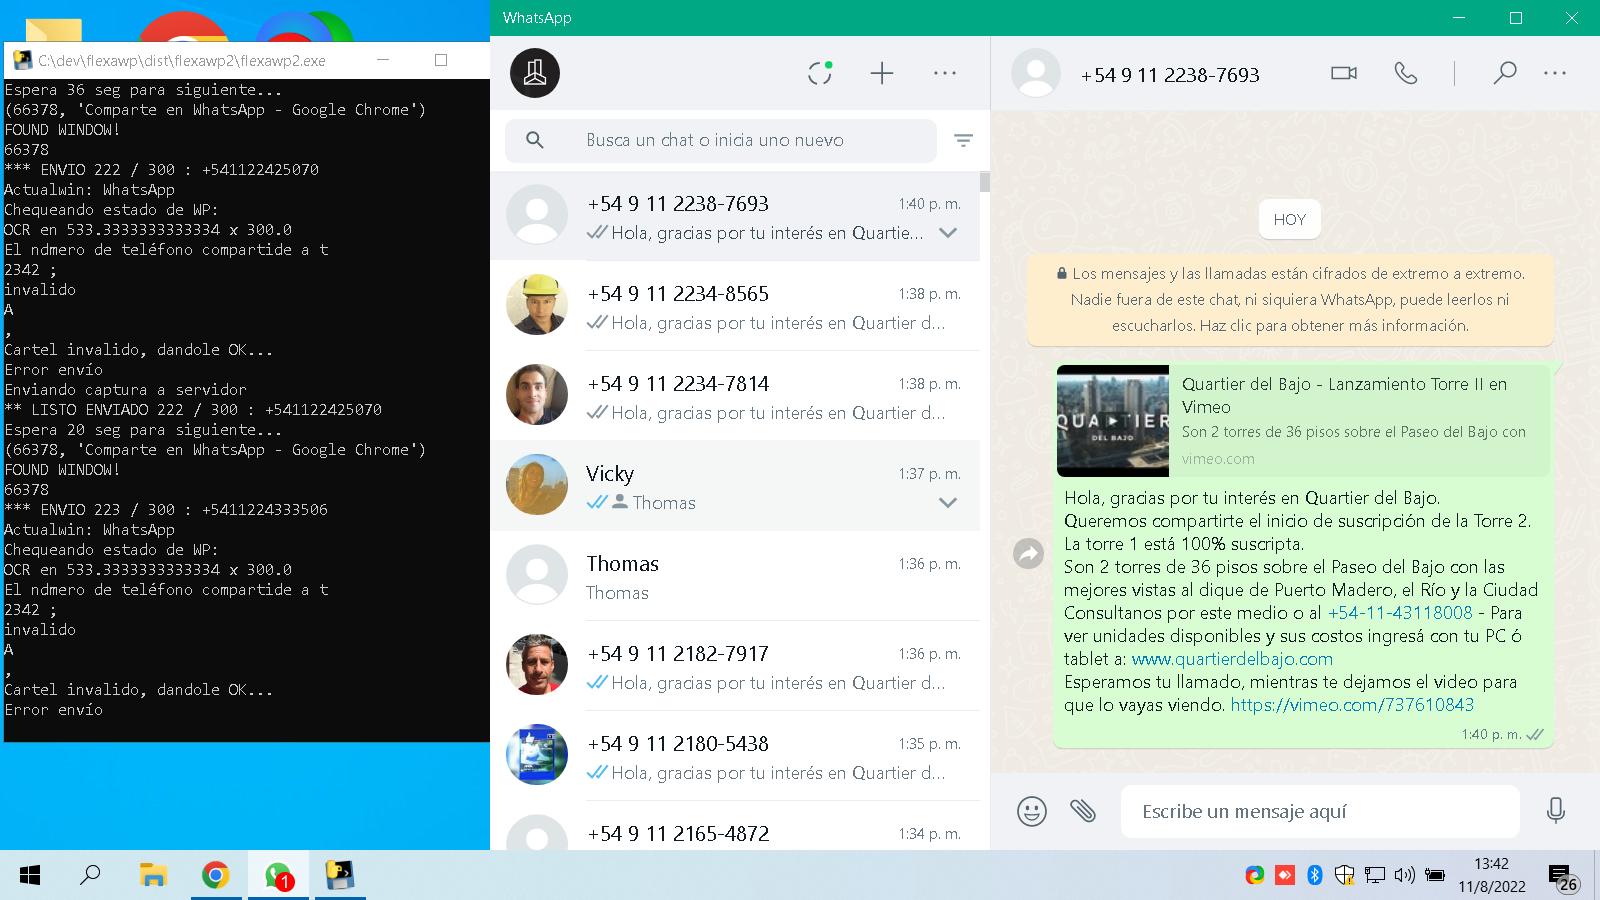
Task: Start video call with camera icon
Action: pyautogui.click(x=1344, y=73)
